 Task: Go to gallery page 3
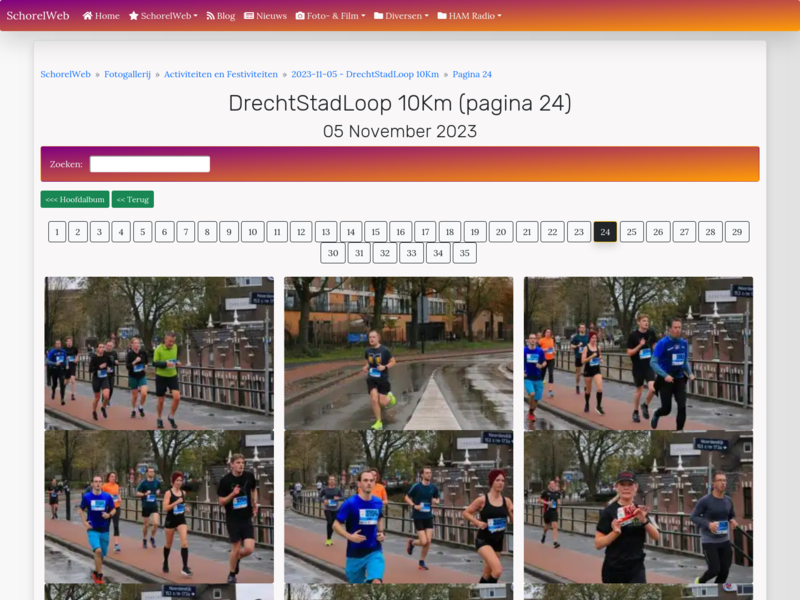tap(99, 232)
